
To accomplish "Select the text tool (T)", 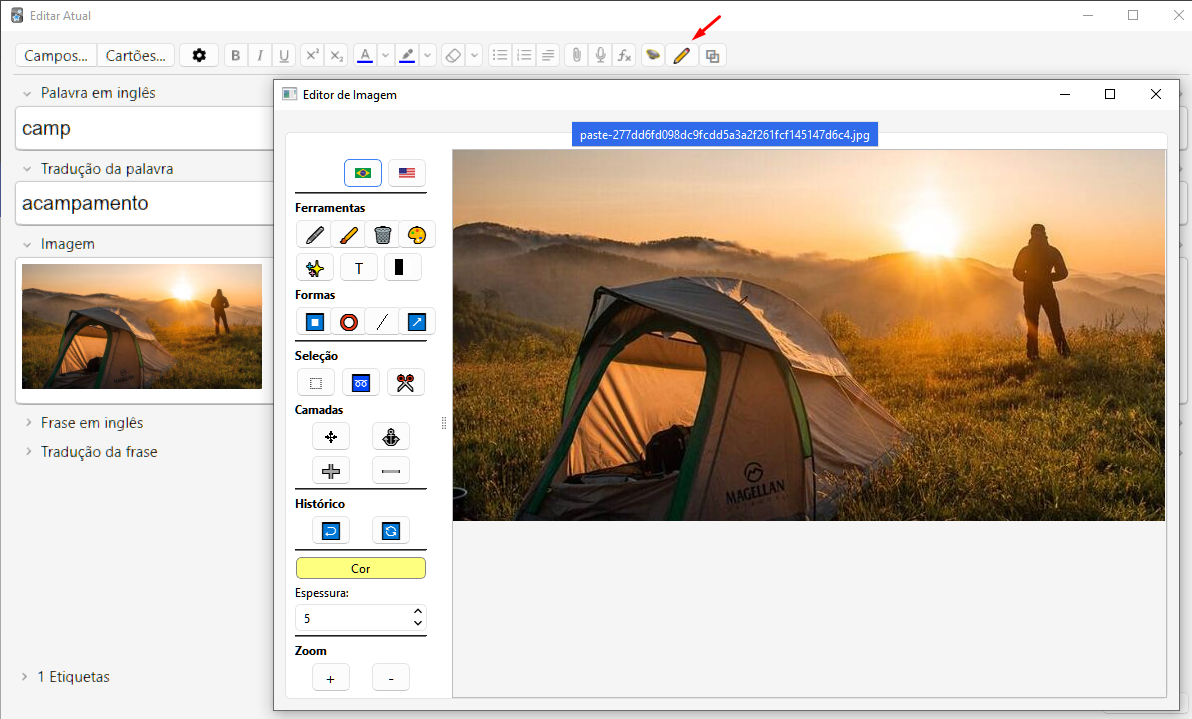I will coord(359,268).
